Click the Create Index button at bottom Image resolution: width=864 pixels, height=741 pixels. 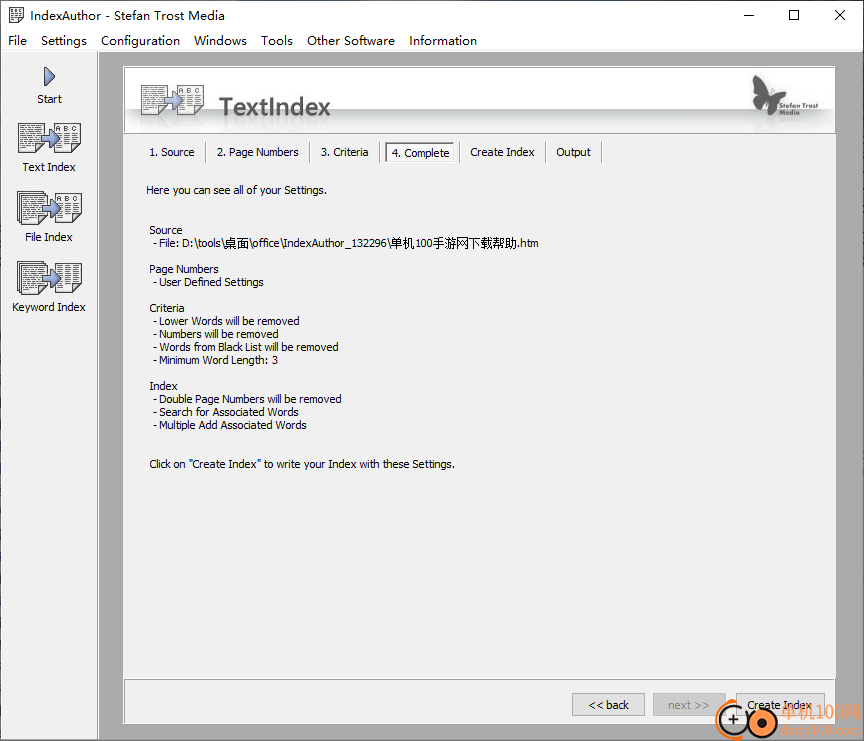[780, 705]
